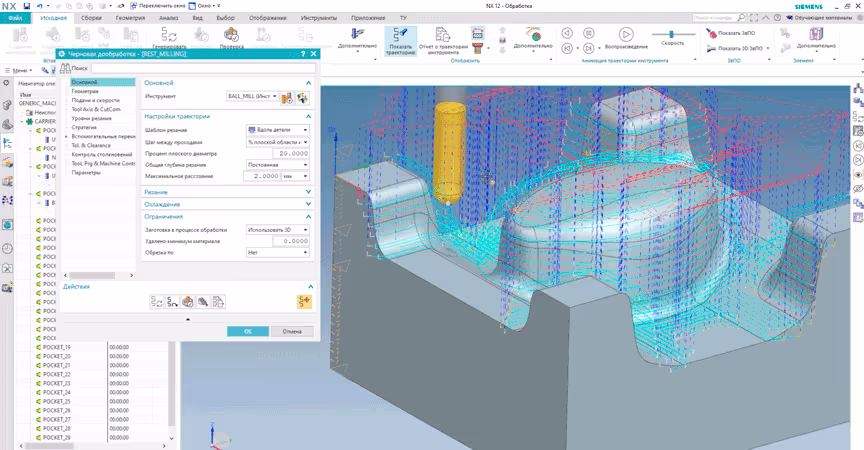Click the rewind-to-start animation icon

pyautogui.click(x=567, y=48)
